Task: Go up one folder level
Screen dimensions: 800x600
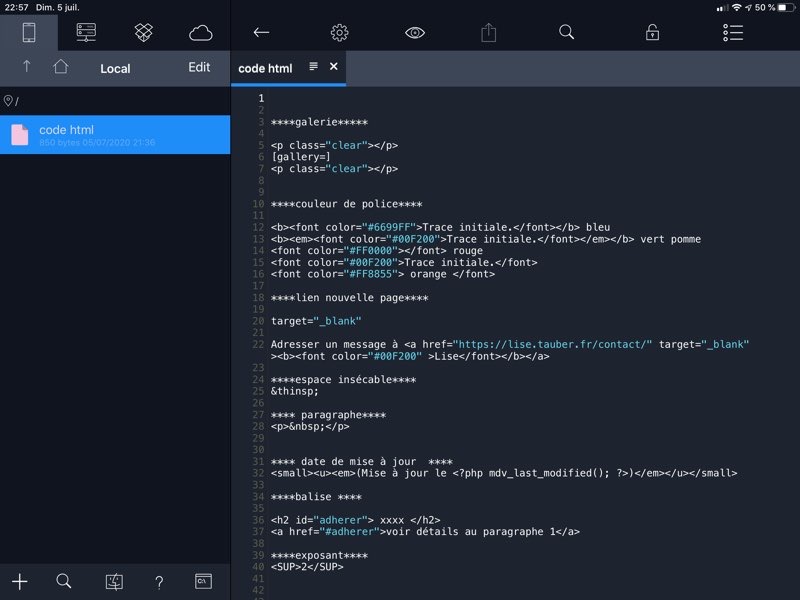Action: [x=27, y=67]
